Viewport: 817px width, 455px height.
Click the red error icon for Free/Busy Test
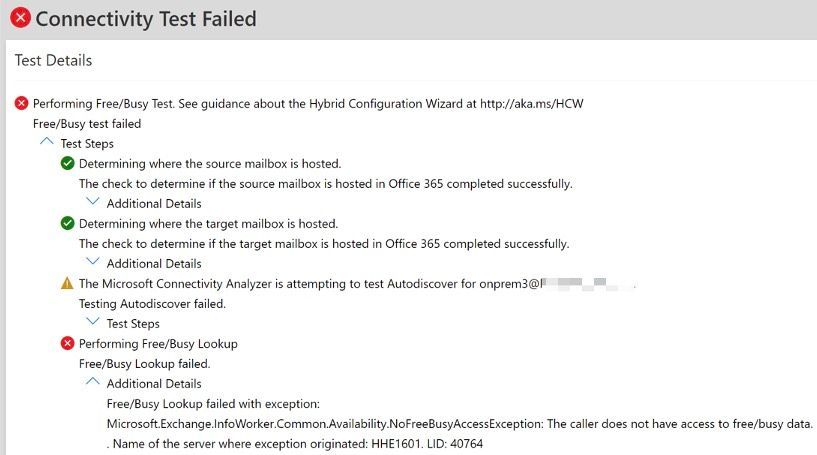point(22,103)
